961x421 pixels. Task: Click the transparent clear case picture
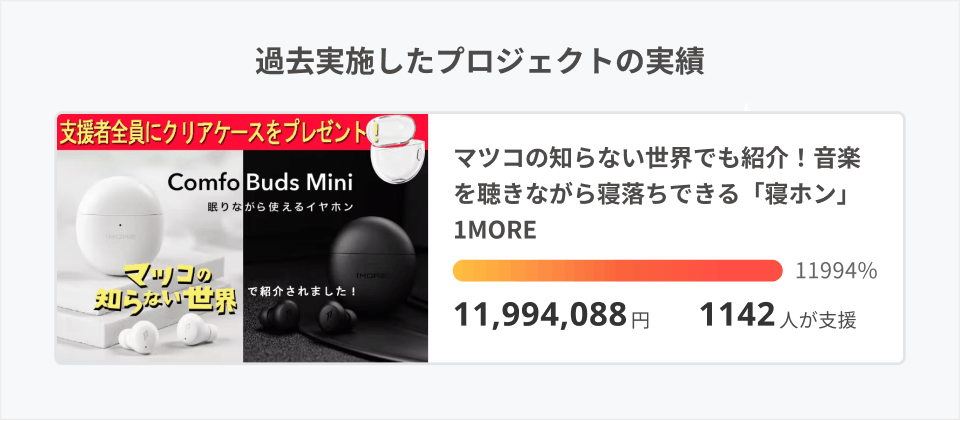(x=401, y=152)
